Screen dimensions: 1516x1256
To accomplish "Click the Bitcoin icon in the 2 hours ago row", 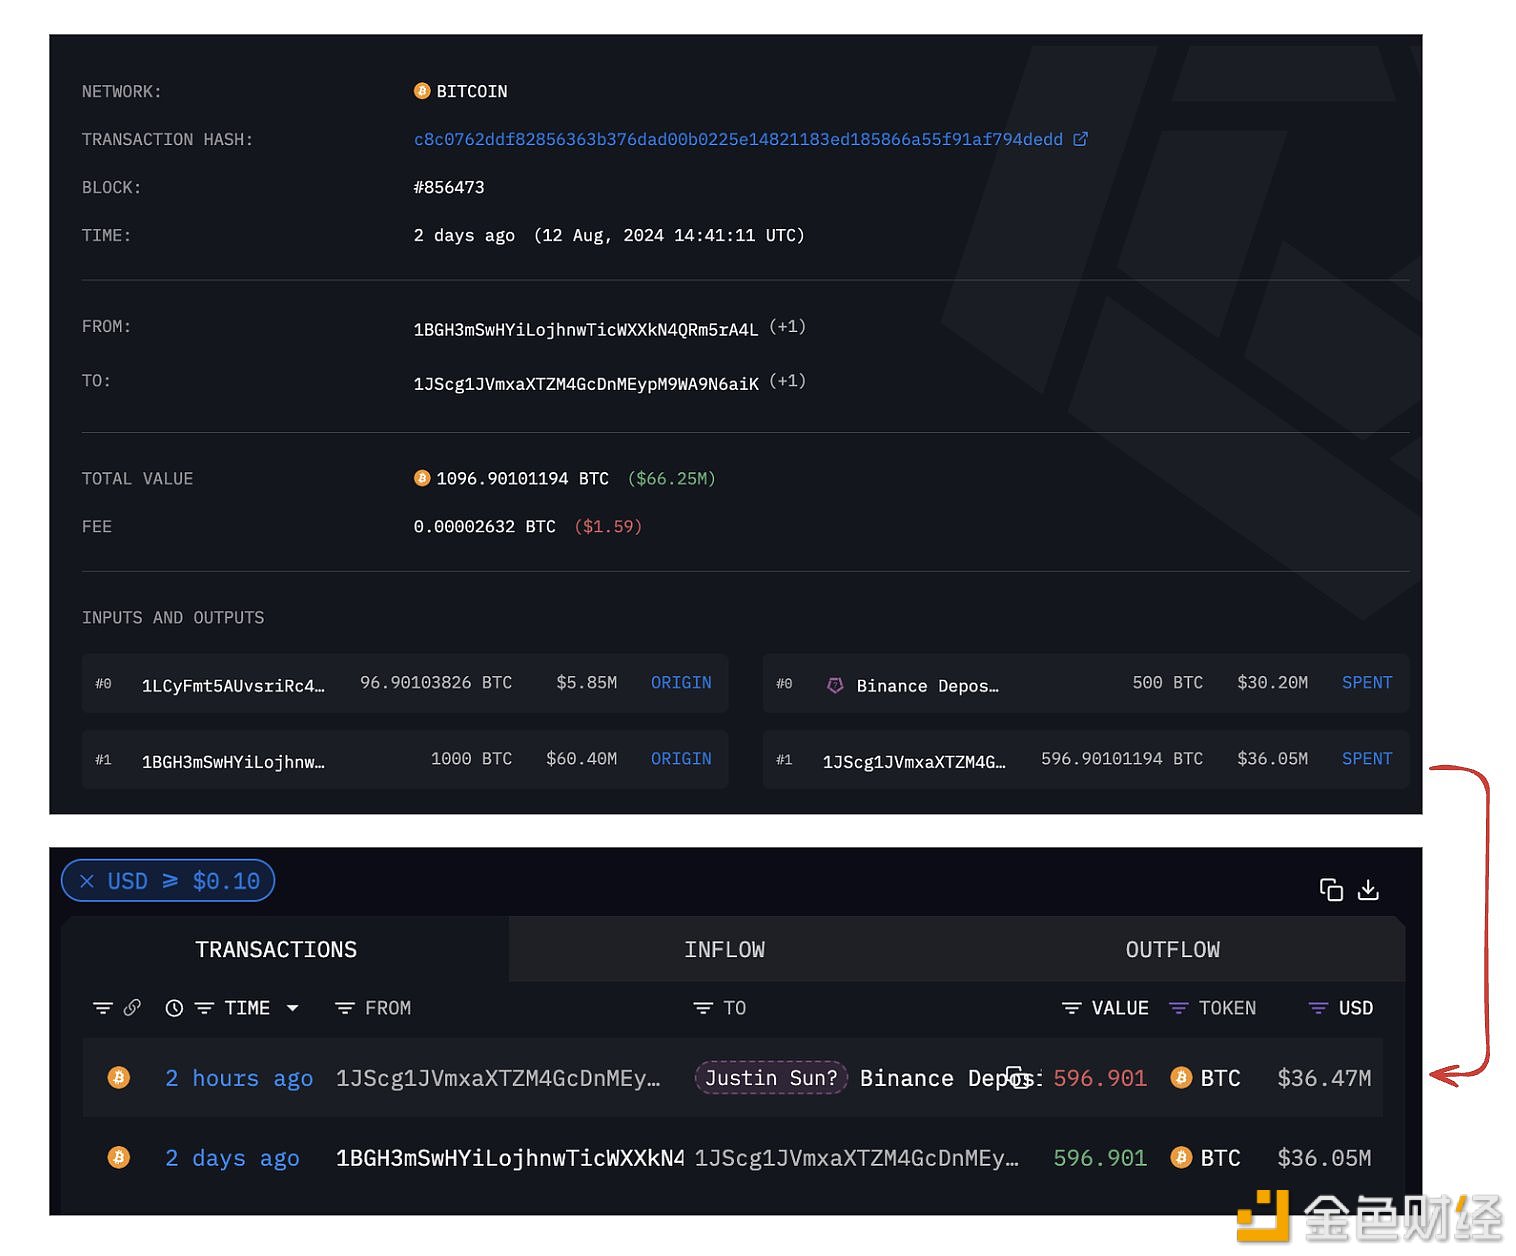I will 119,1077.
